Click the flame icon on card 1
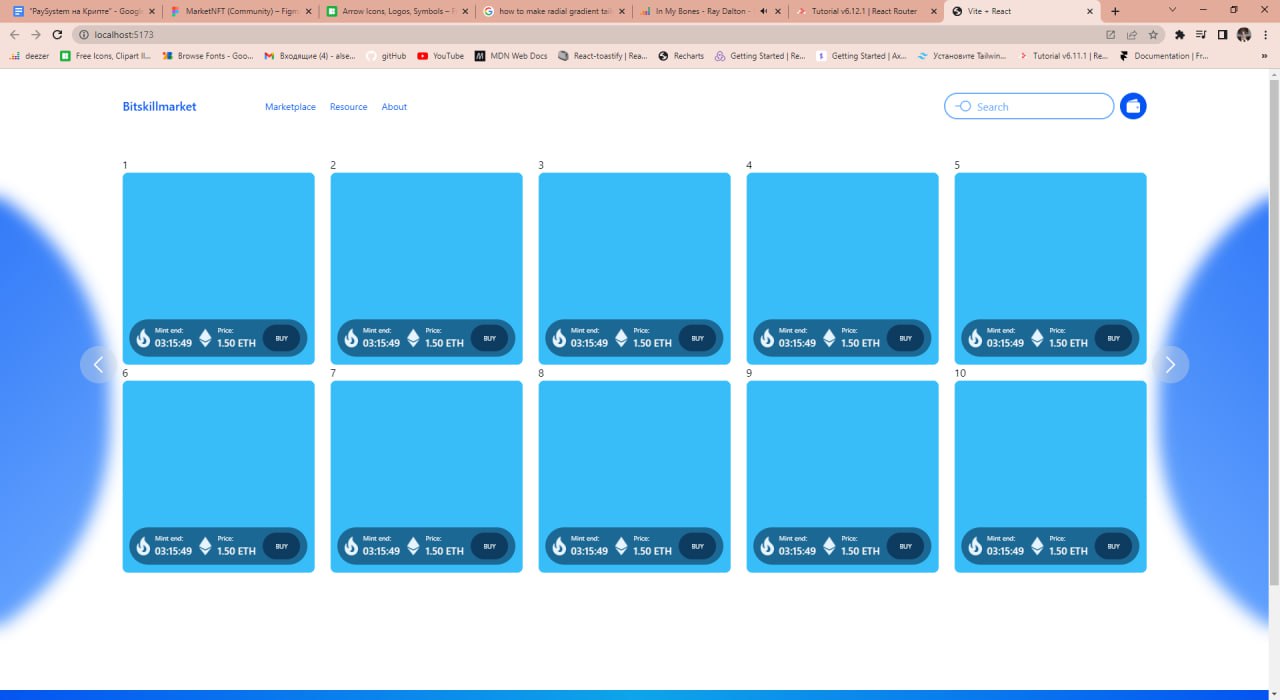This screenshot has width=1280, height=700. click(143, 338)
